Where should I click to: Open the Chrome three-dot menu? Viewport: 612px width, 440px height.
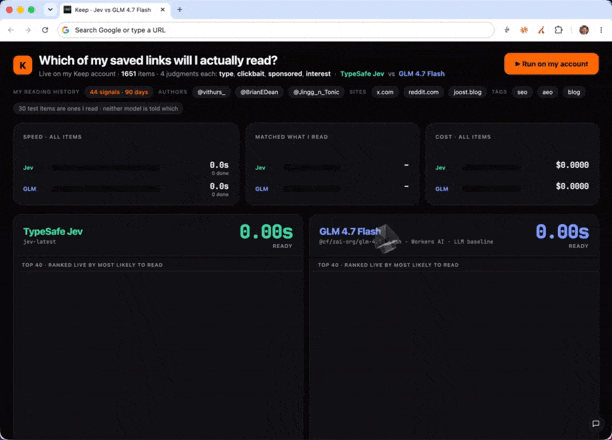pyautogui.click(x=601, y=30)
